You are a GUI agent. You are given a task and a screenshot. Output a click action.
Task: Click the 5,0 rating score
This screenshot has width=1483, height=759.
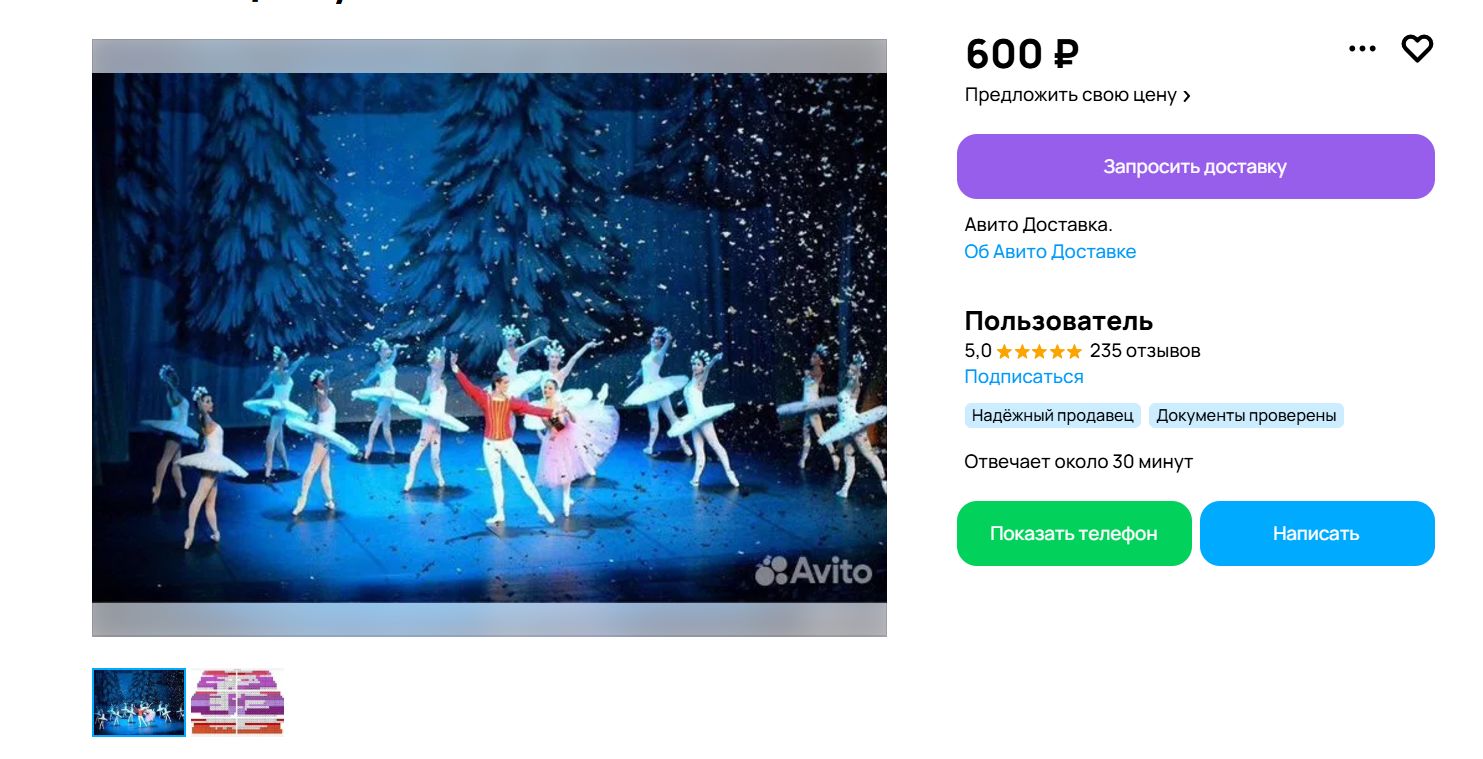[x=977, y=351]
